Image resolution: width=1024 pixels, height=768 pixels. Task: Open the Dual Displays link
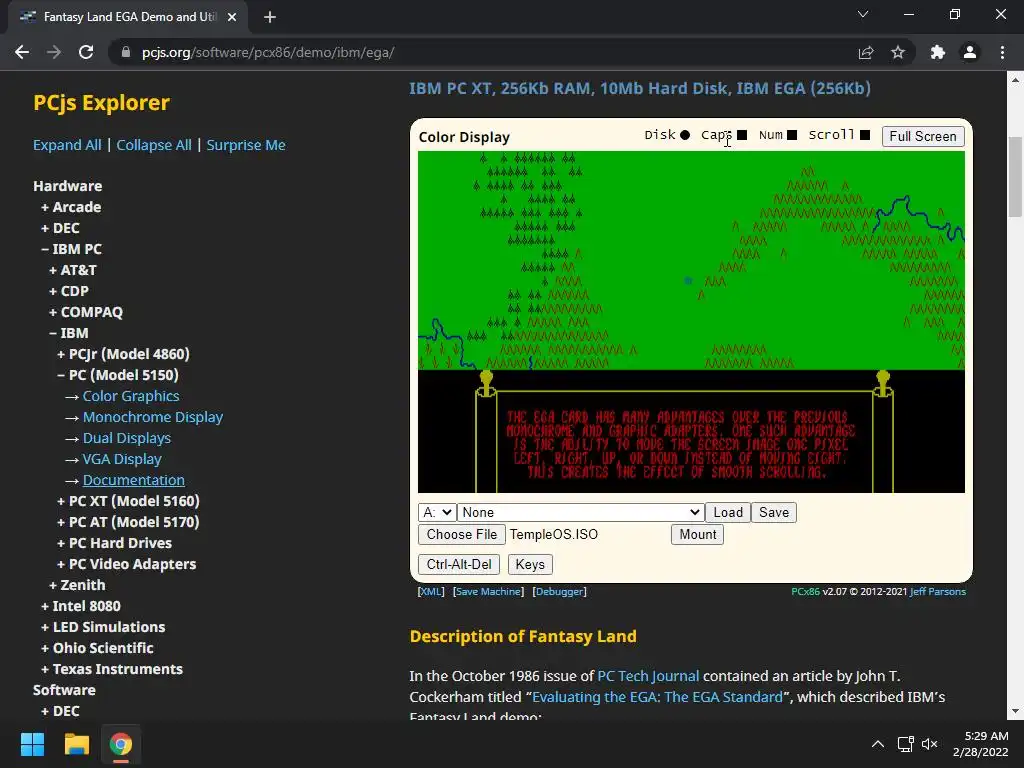[127, 438]
